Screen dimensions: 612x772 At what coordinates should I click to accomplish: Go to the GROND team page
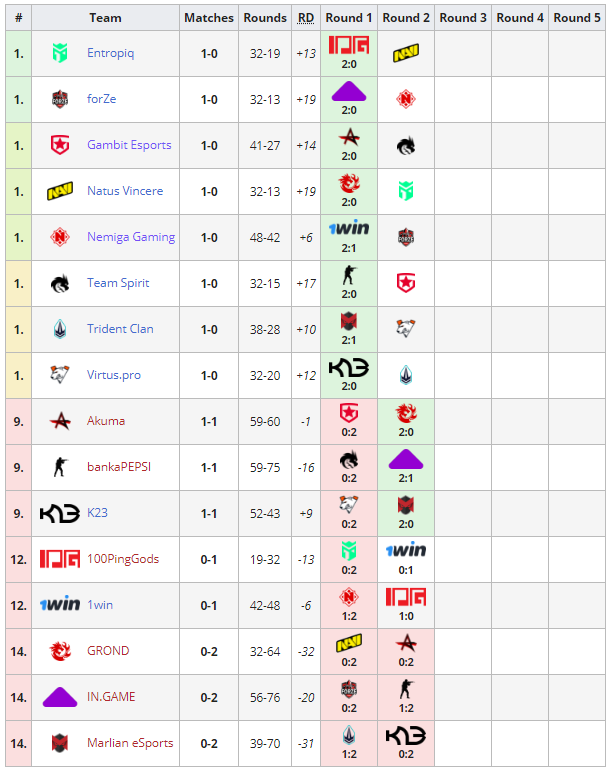pyautogui.click(x=108, y=651)
